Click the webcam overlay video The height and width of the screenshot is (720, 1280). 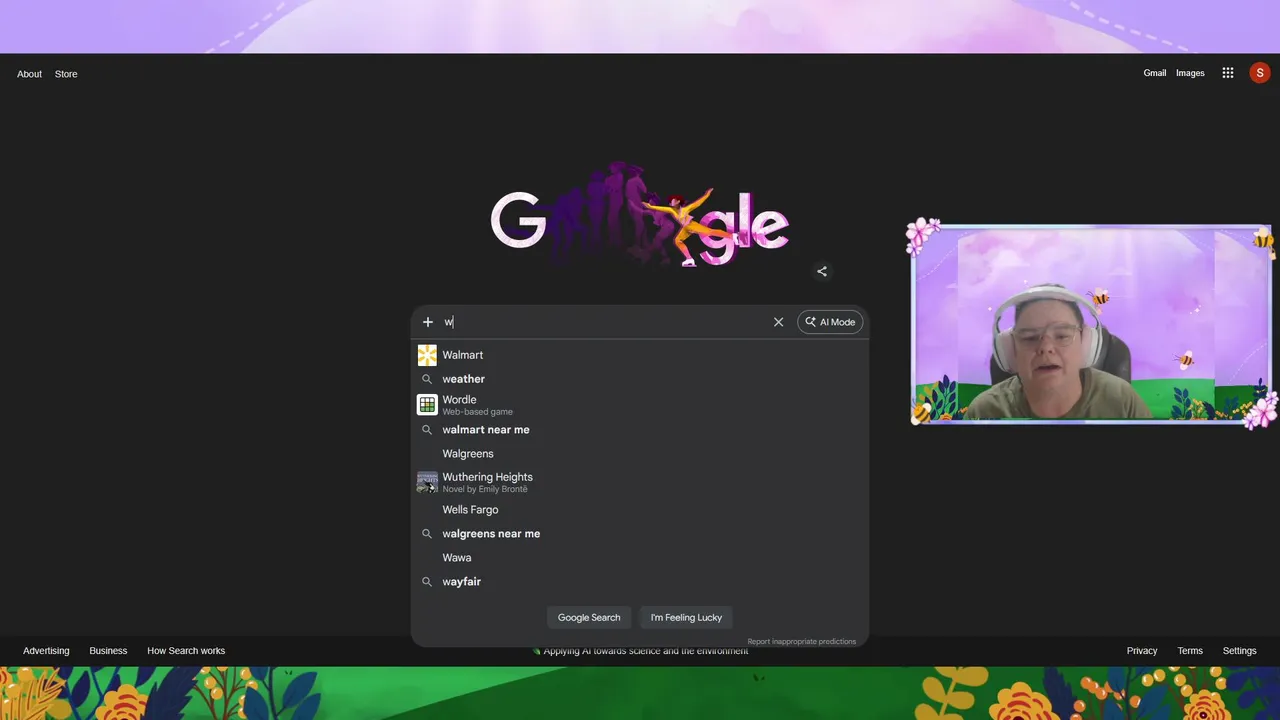point(1092,323)
